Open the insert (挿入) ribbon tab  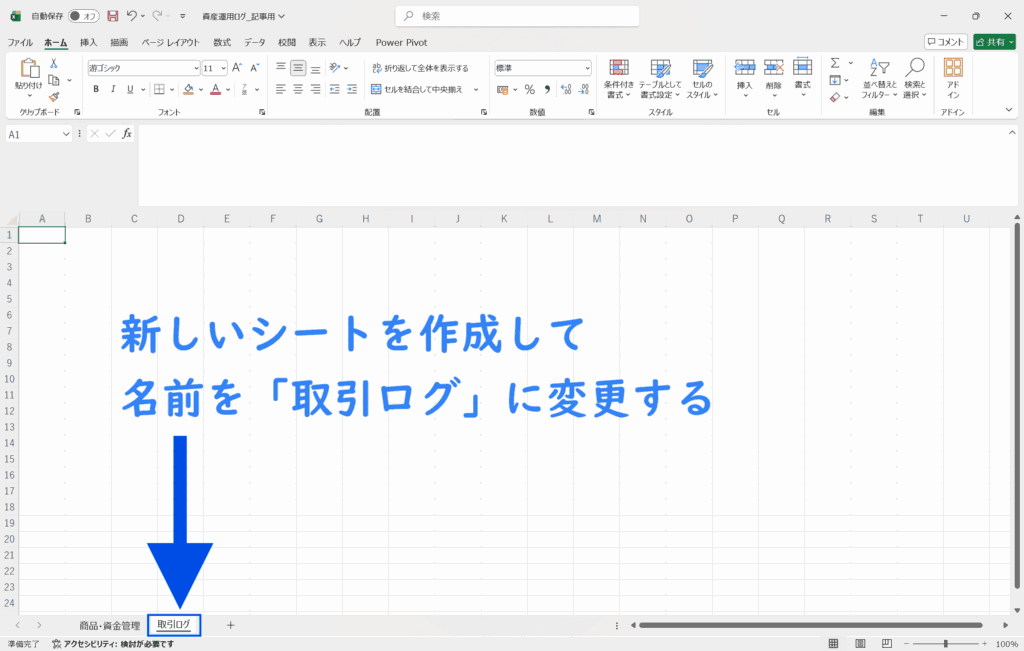88,42
